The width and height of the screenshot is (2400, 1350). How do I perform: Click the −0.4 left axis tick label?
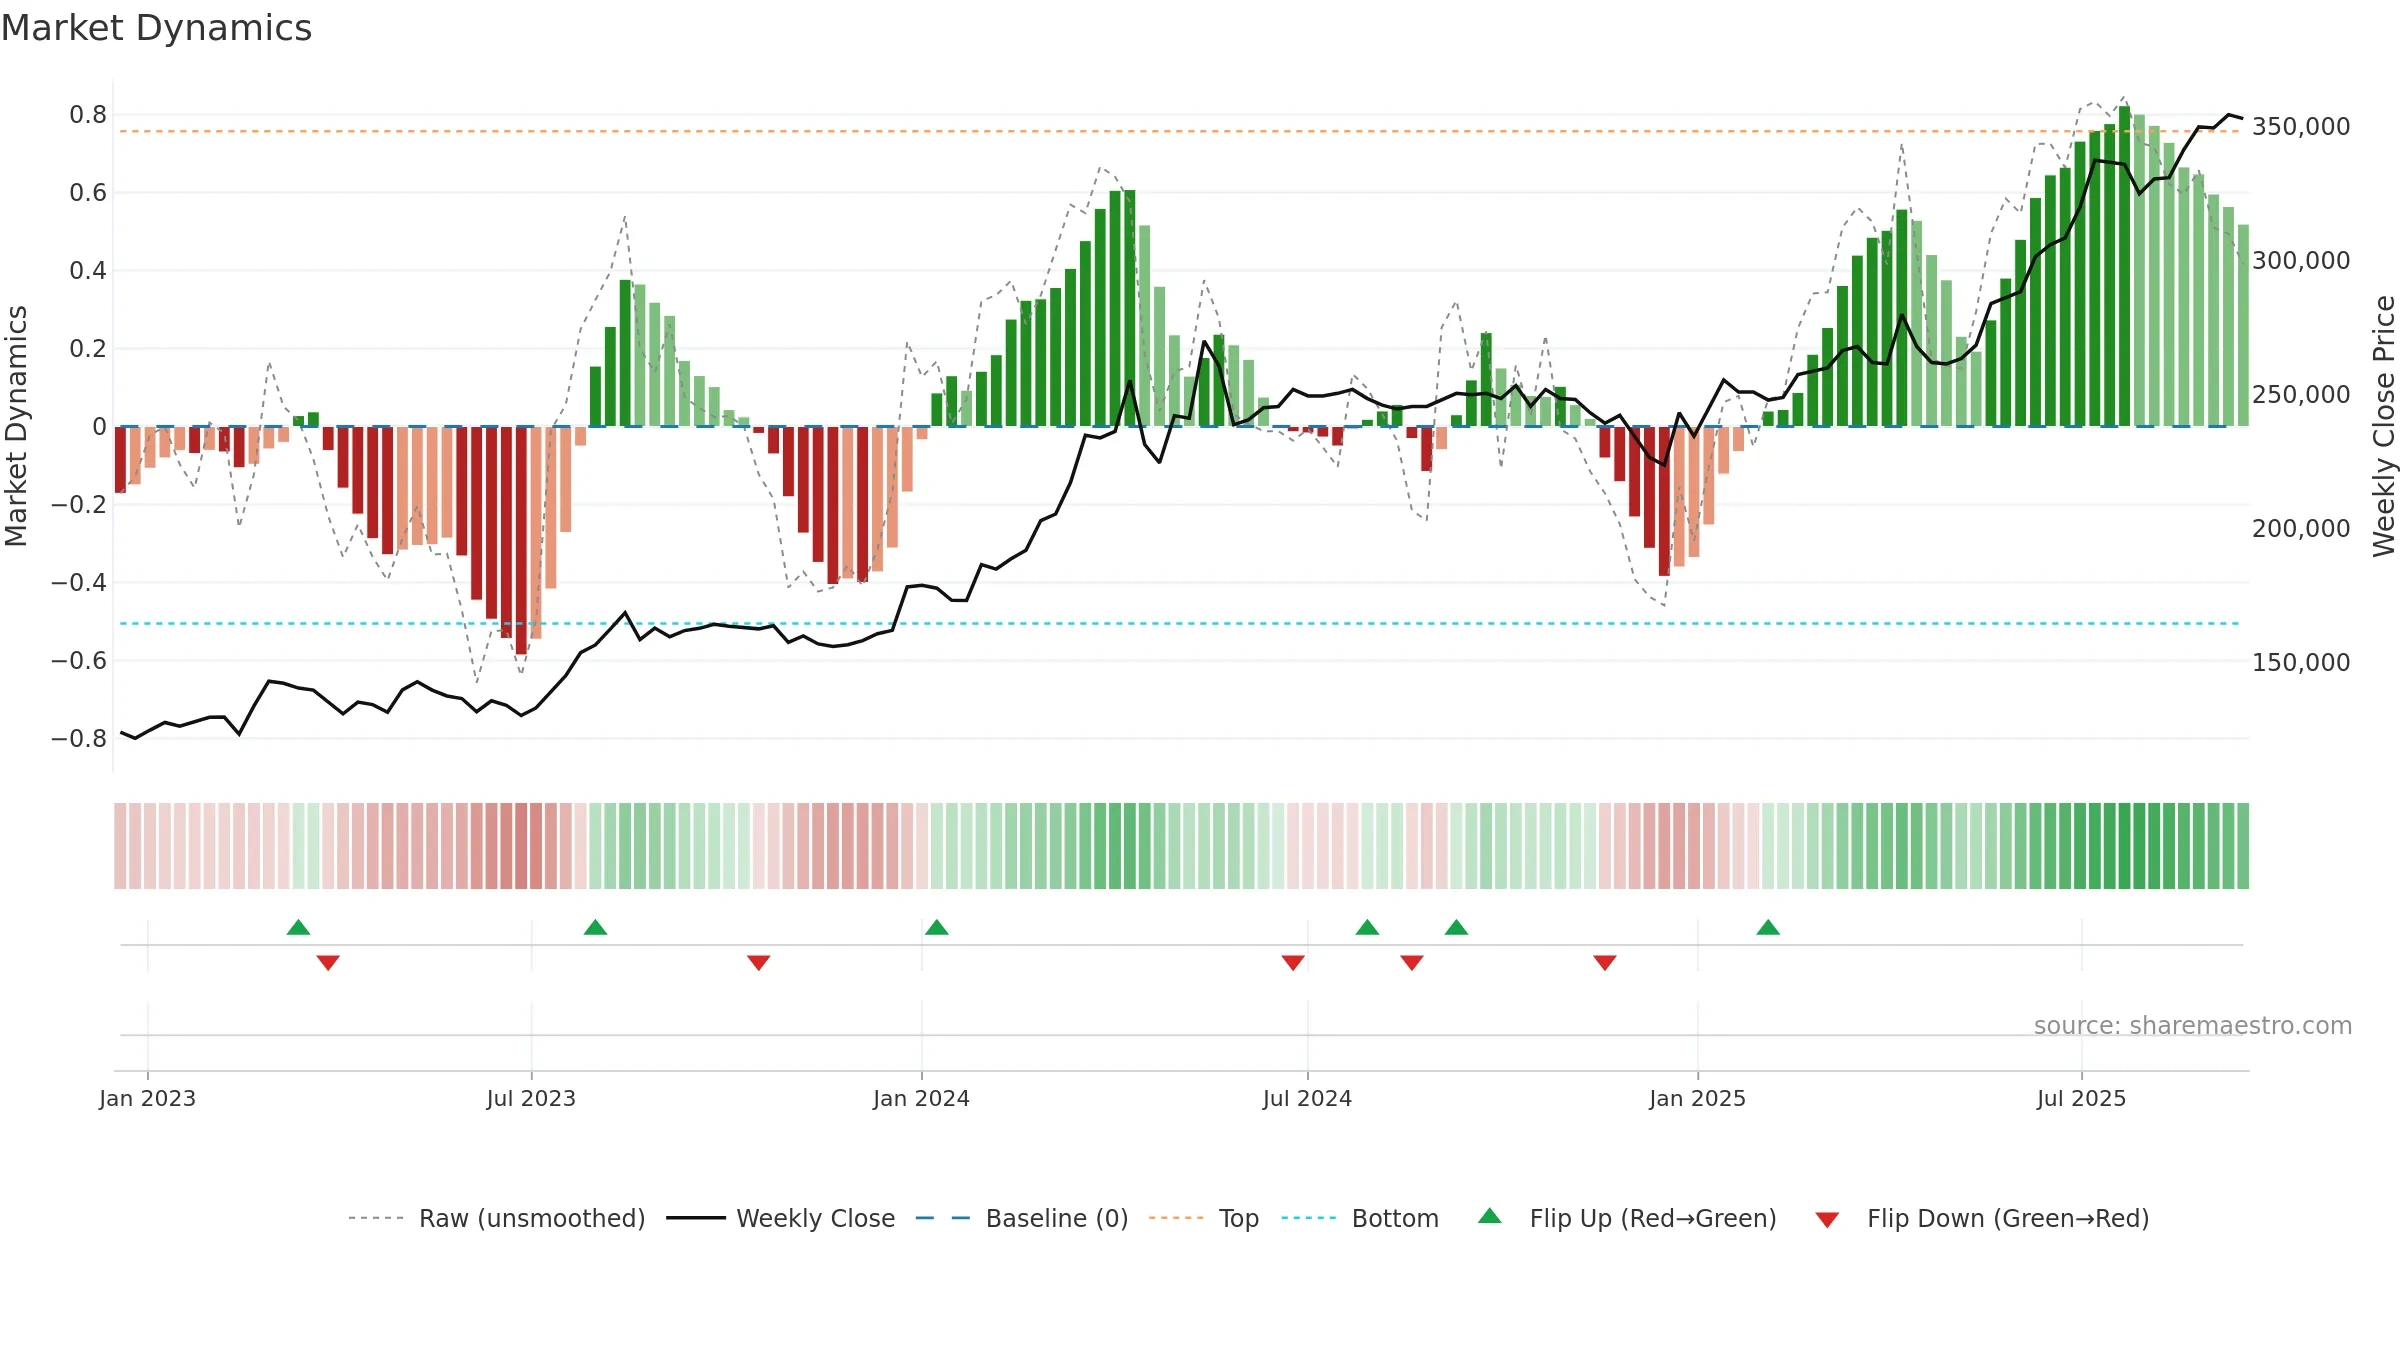(x=79, y=583)
